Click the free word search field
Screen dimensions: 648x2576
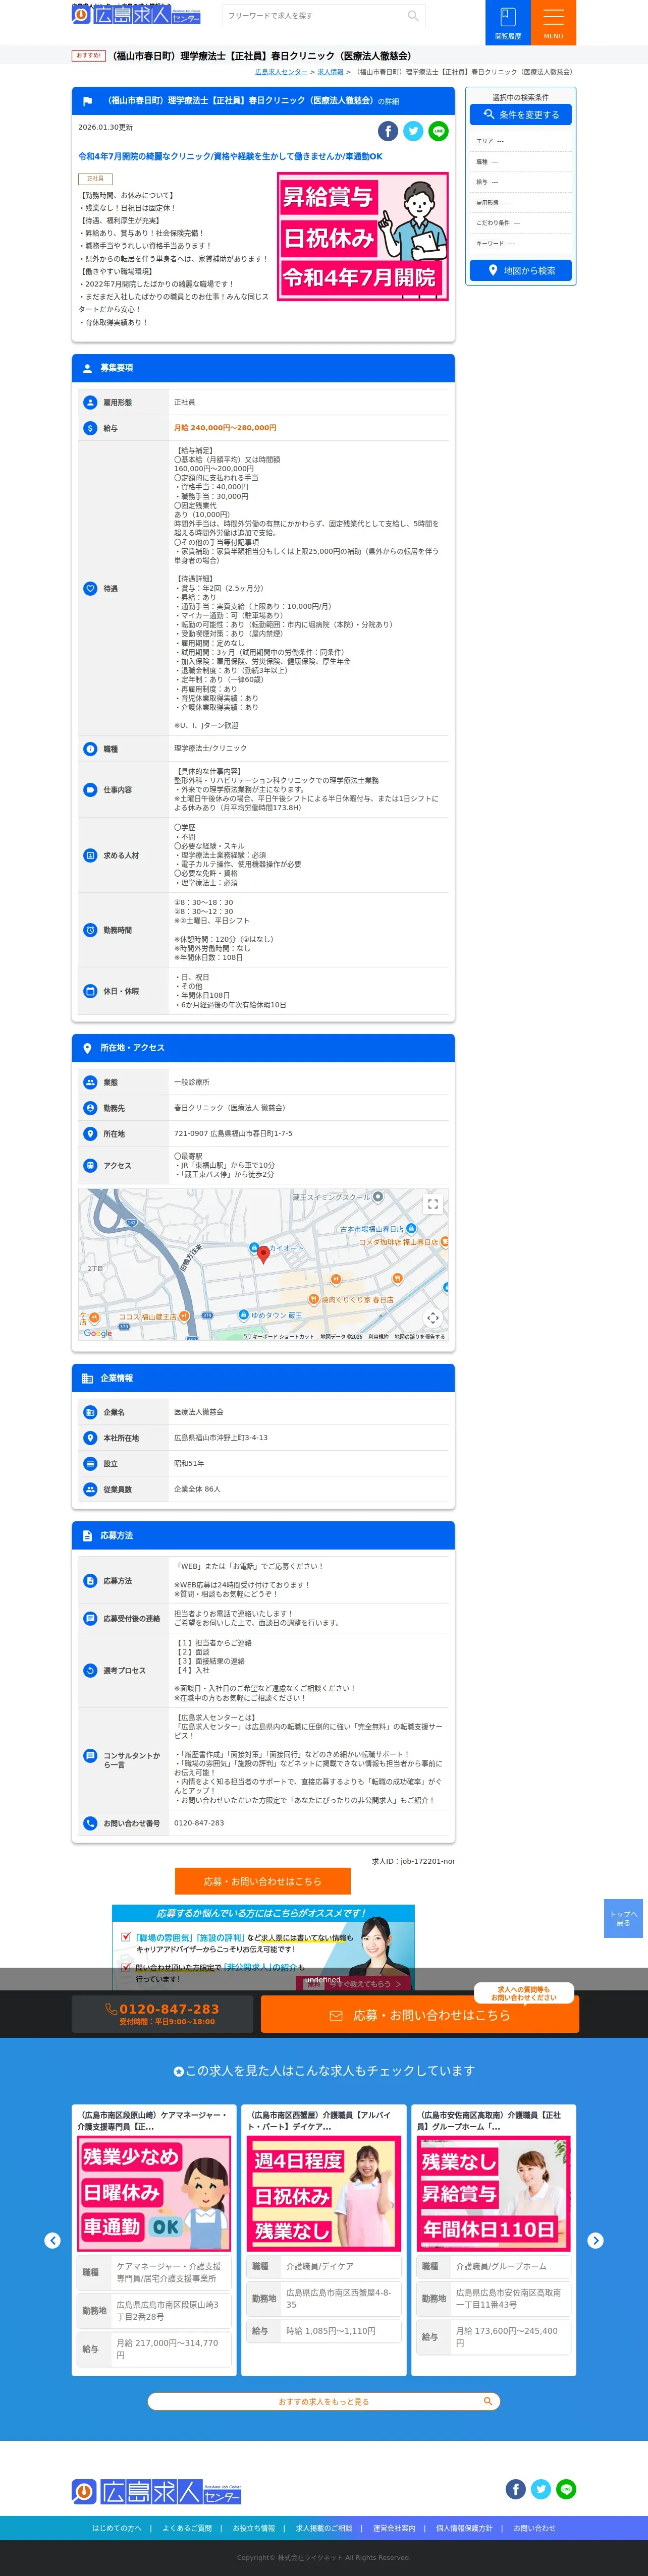313,16
